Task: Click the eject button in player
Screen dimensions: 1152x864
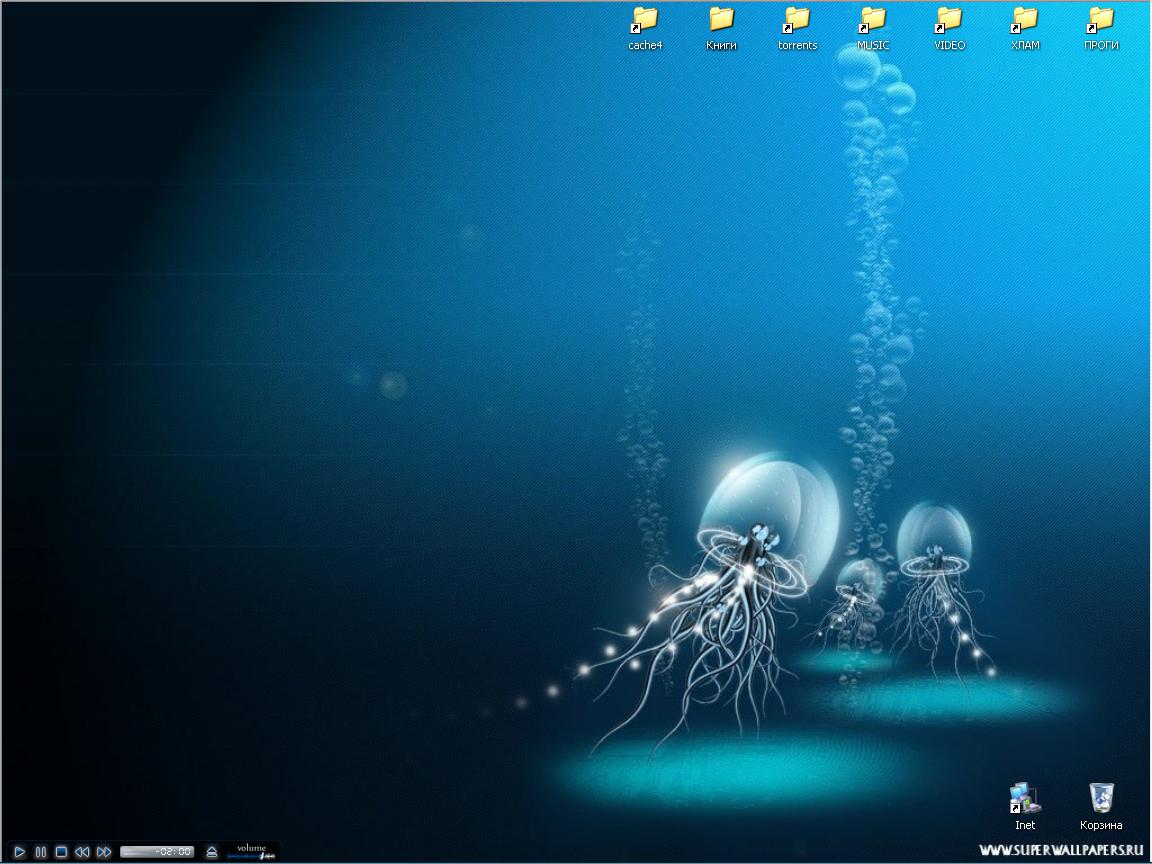Action: point(211,852)
